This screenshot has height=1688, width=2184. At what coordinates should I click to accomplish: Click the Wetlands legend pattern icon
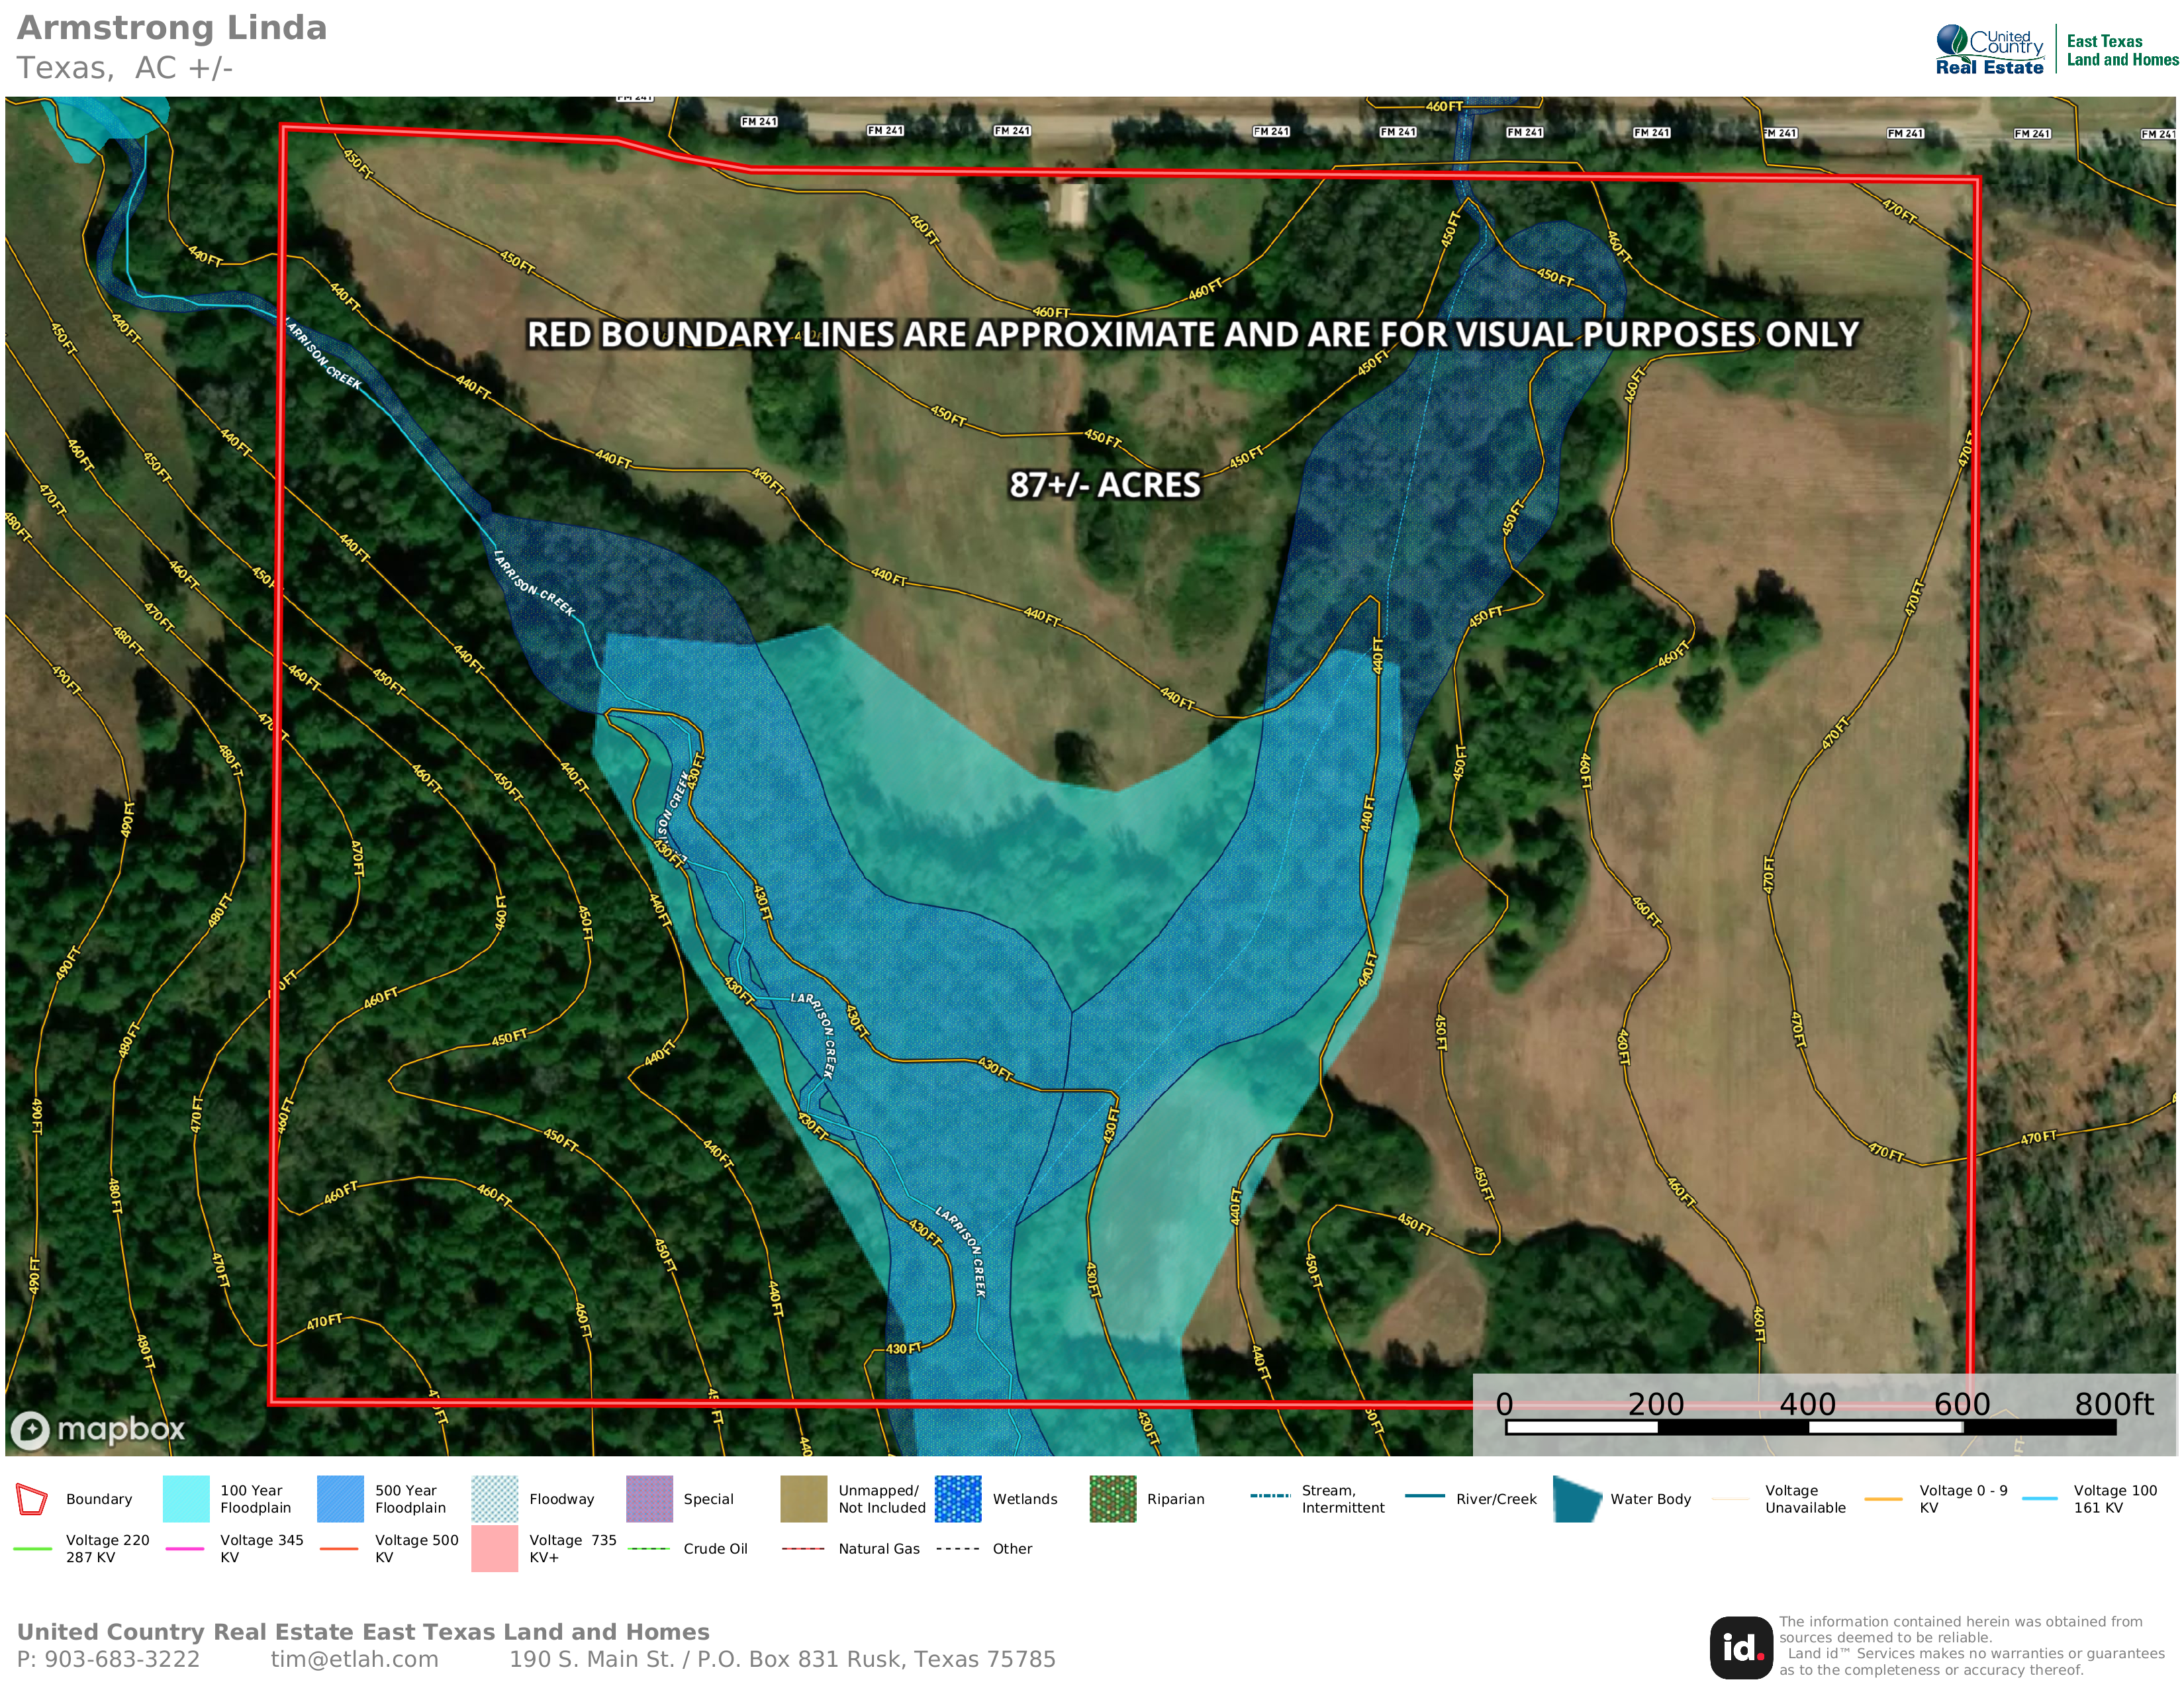(x=957, y=1499)
